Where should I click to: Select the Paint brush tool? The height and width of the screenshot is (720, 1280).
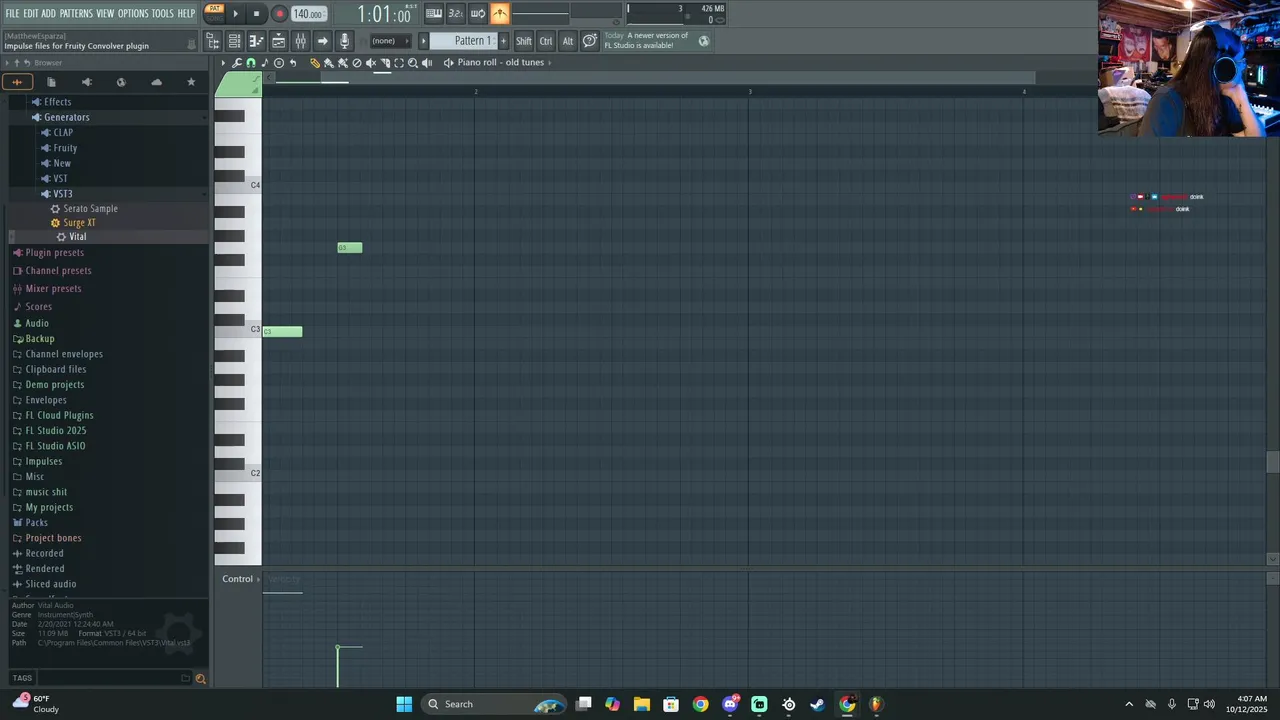[329, 62]
